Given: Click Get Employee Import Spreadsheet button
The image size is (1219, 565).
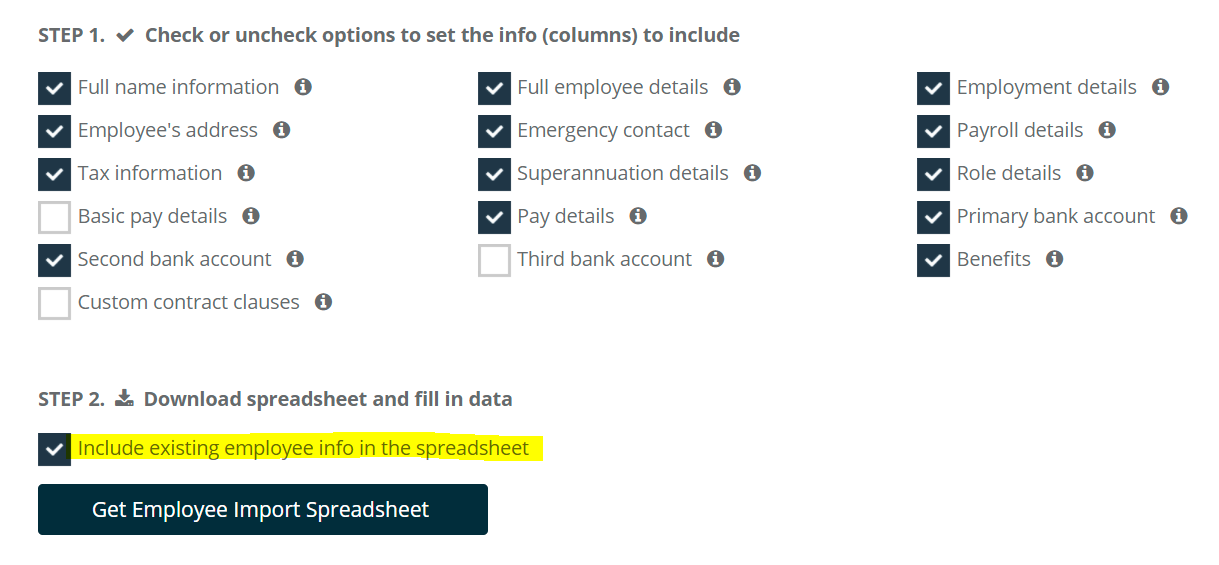Looking at the screenshot, I should pos(263,510).
